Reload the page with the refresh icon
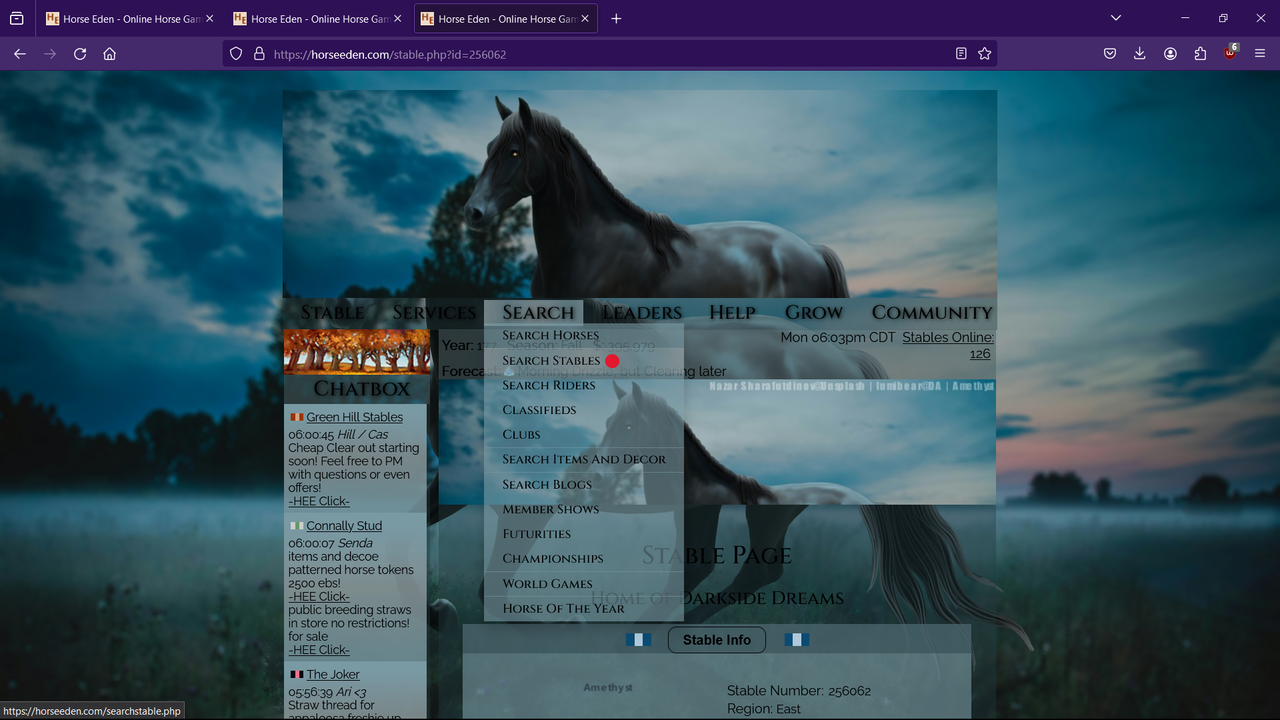Screen dimensions: 1280x720 coord(80,54)
